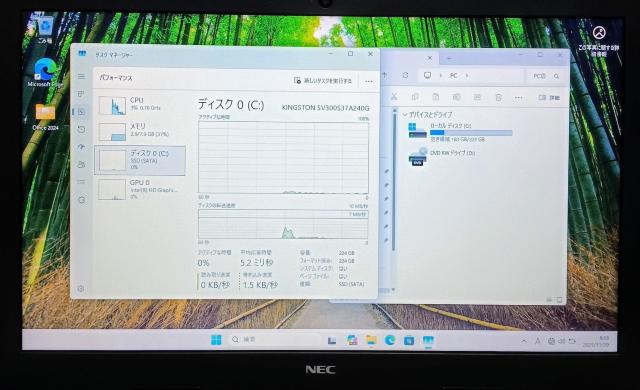The image size is (640, 390).
Task: Open Task View from the taskbar
Action: coord(332,340)
